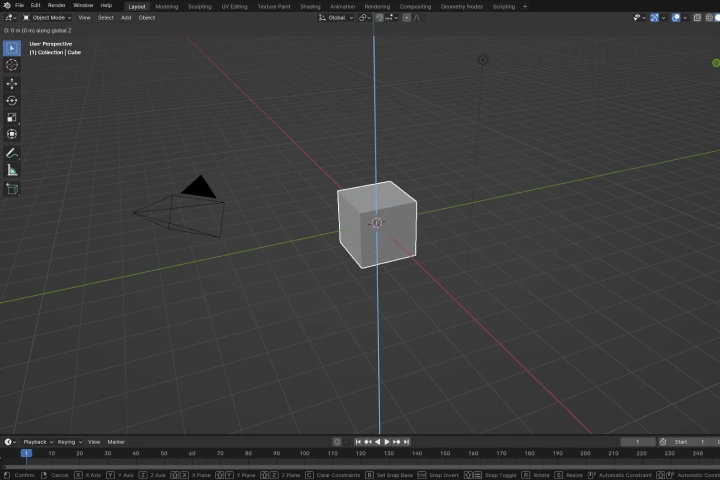
Task: Open the Keying dropdown
Action: tap(69, 442)
